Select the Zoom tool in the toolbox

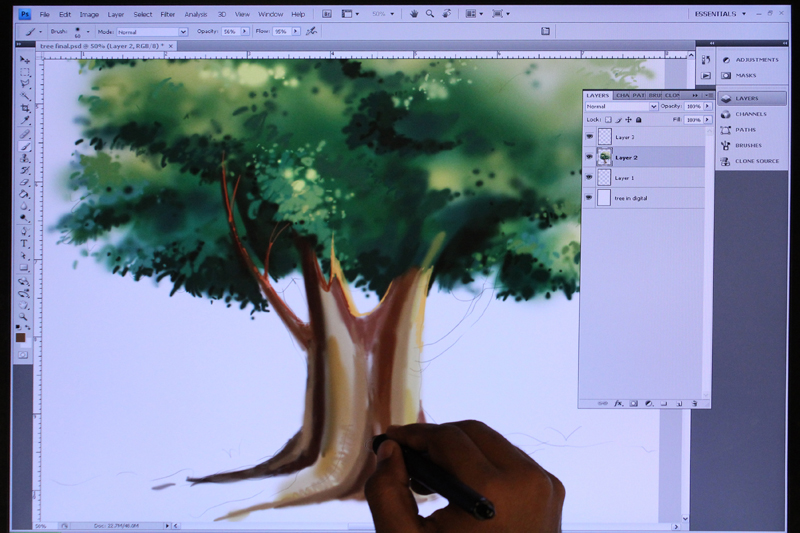(x=23, y=317)
